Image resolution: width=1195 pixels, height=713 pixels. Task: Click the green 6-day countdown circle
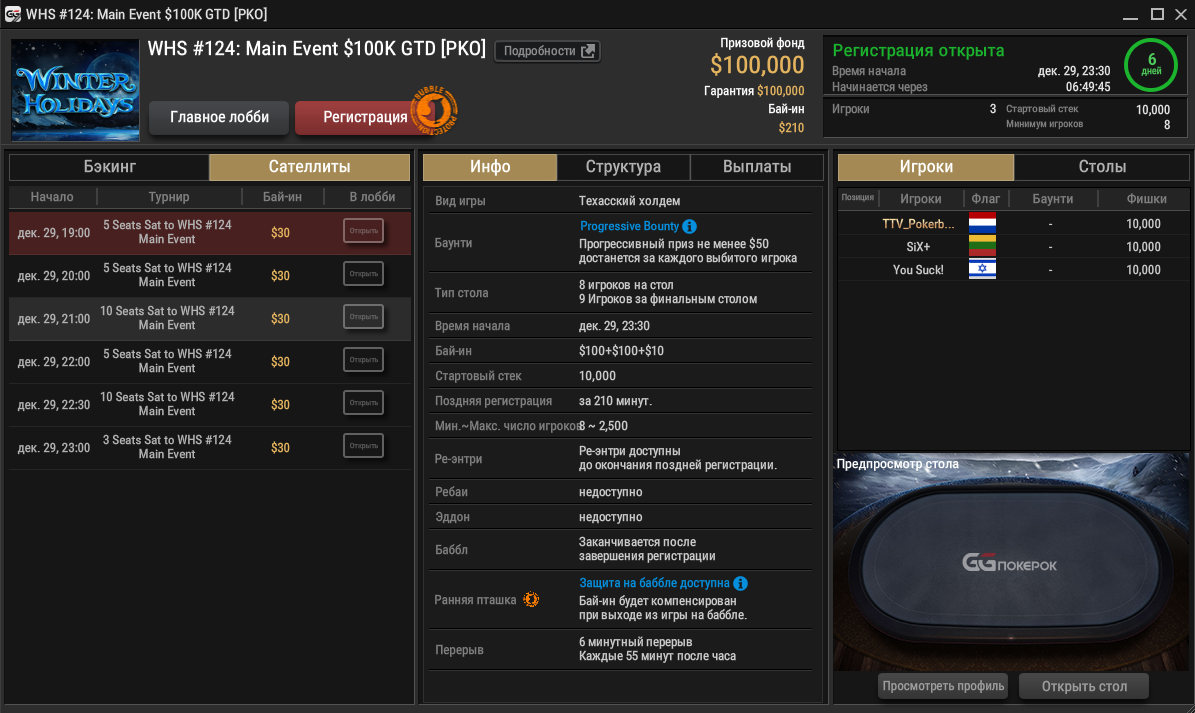pyautogui.click(x=1151, y=65)
